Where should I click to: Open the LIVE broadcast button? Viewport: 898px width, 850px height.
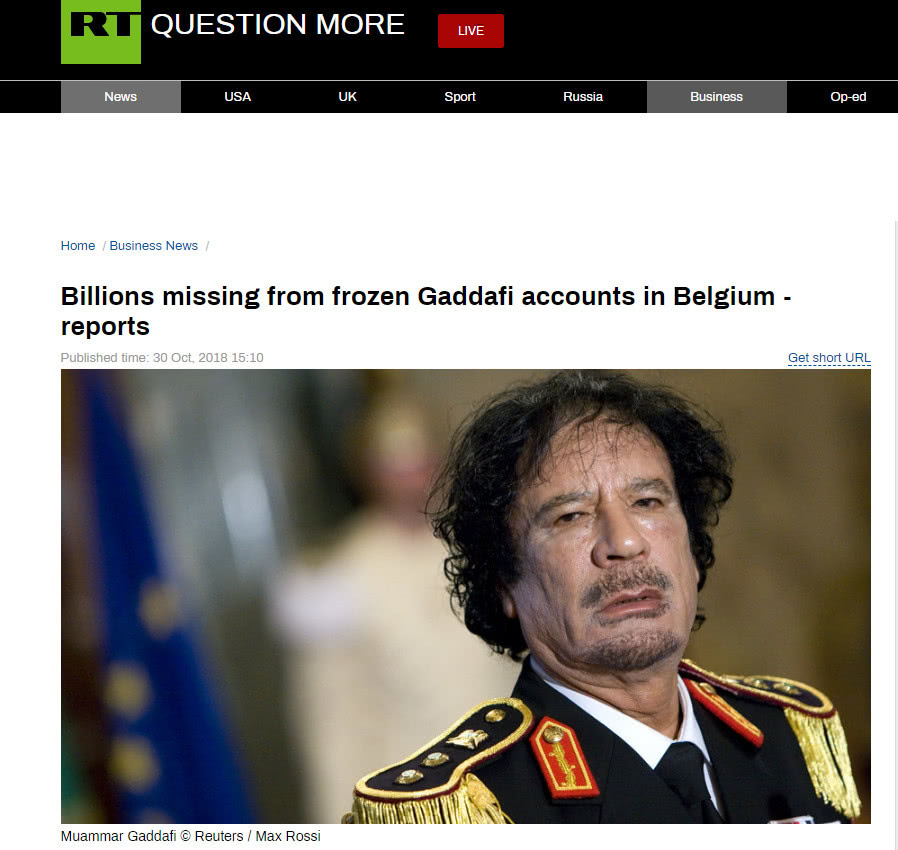471,31
